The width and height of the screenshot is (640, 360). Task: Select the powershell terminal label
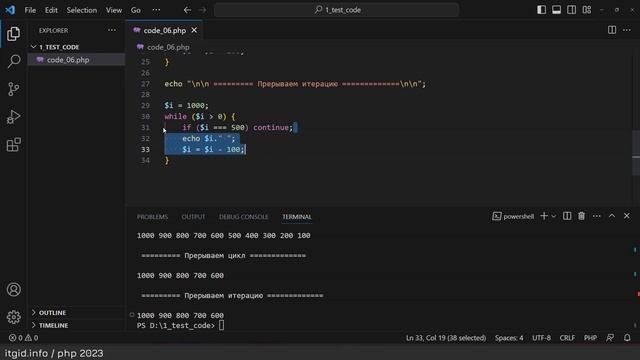(x=513, y=216)
